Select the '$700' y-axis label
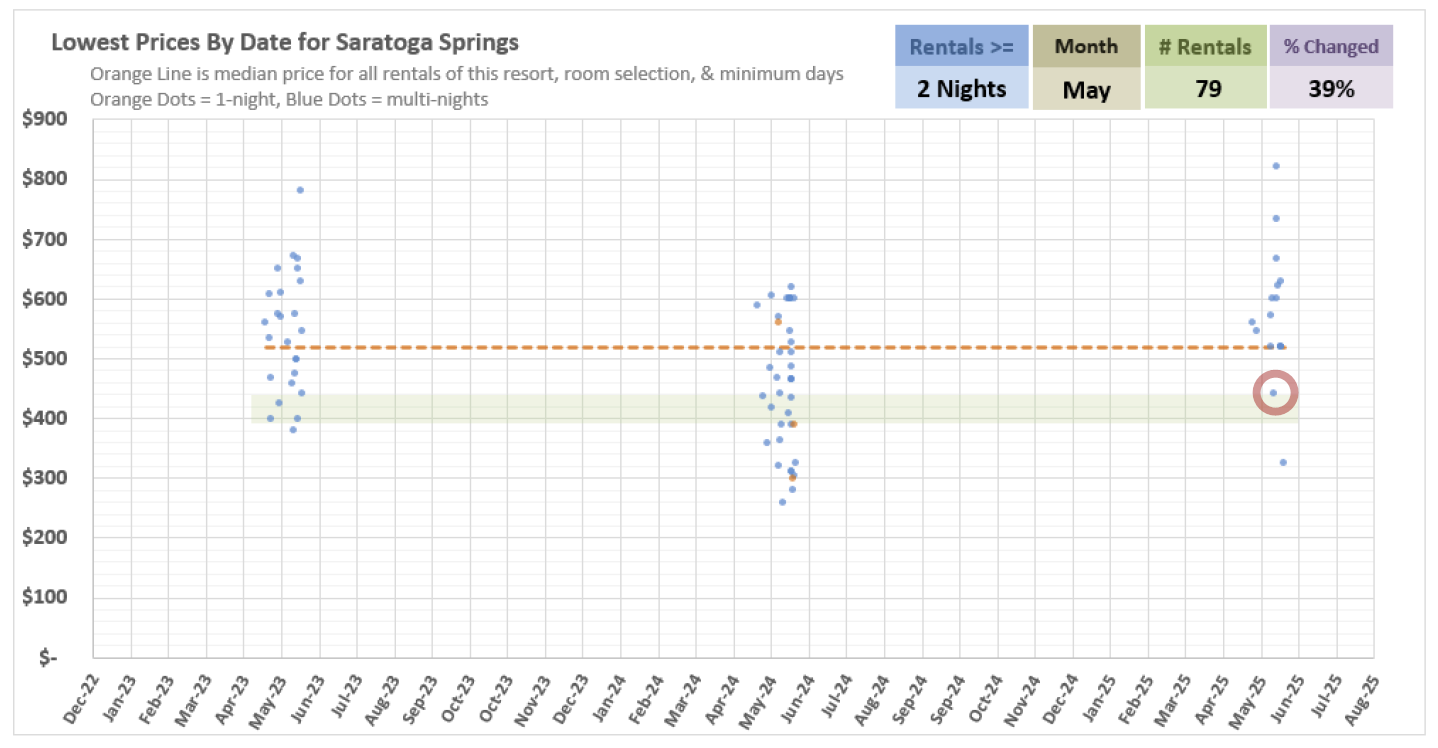The width and height of the screenshot is (1438, 748). tap(45, 239)
